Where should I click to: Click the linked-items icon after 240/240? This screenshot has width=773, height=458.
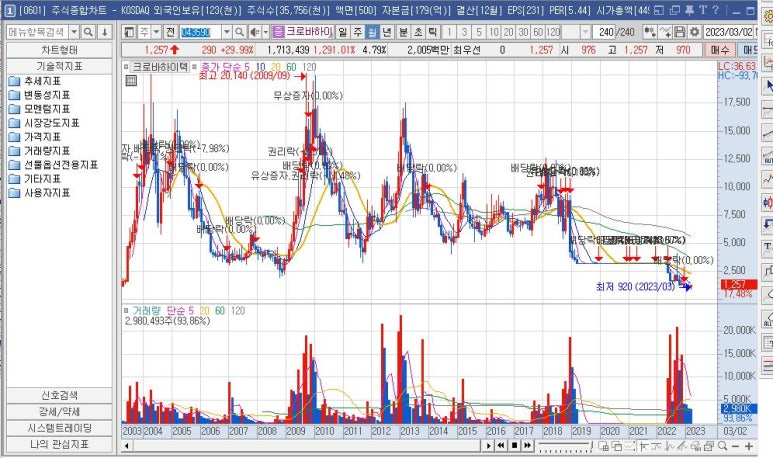[x=650, y=32]
